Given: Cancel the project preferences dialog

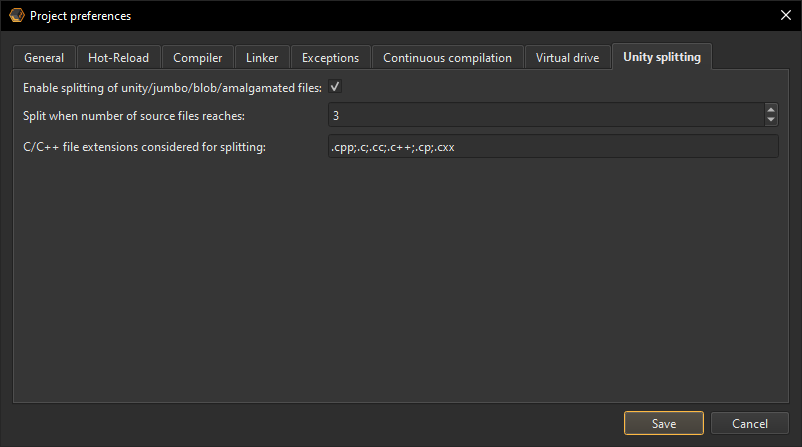Looking at the screenshot, I should pos(750,423).
